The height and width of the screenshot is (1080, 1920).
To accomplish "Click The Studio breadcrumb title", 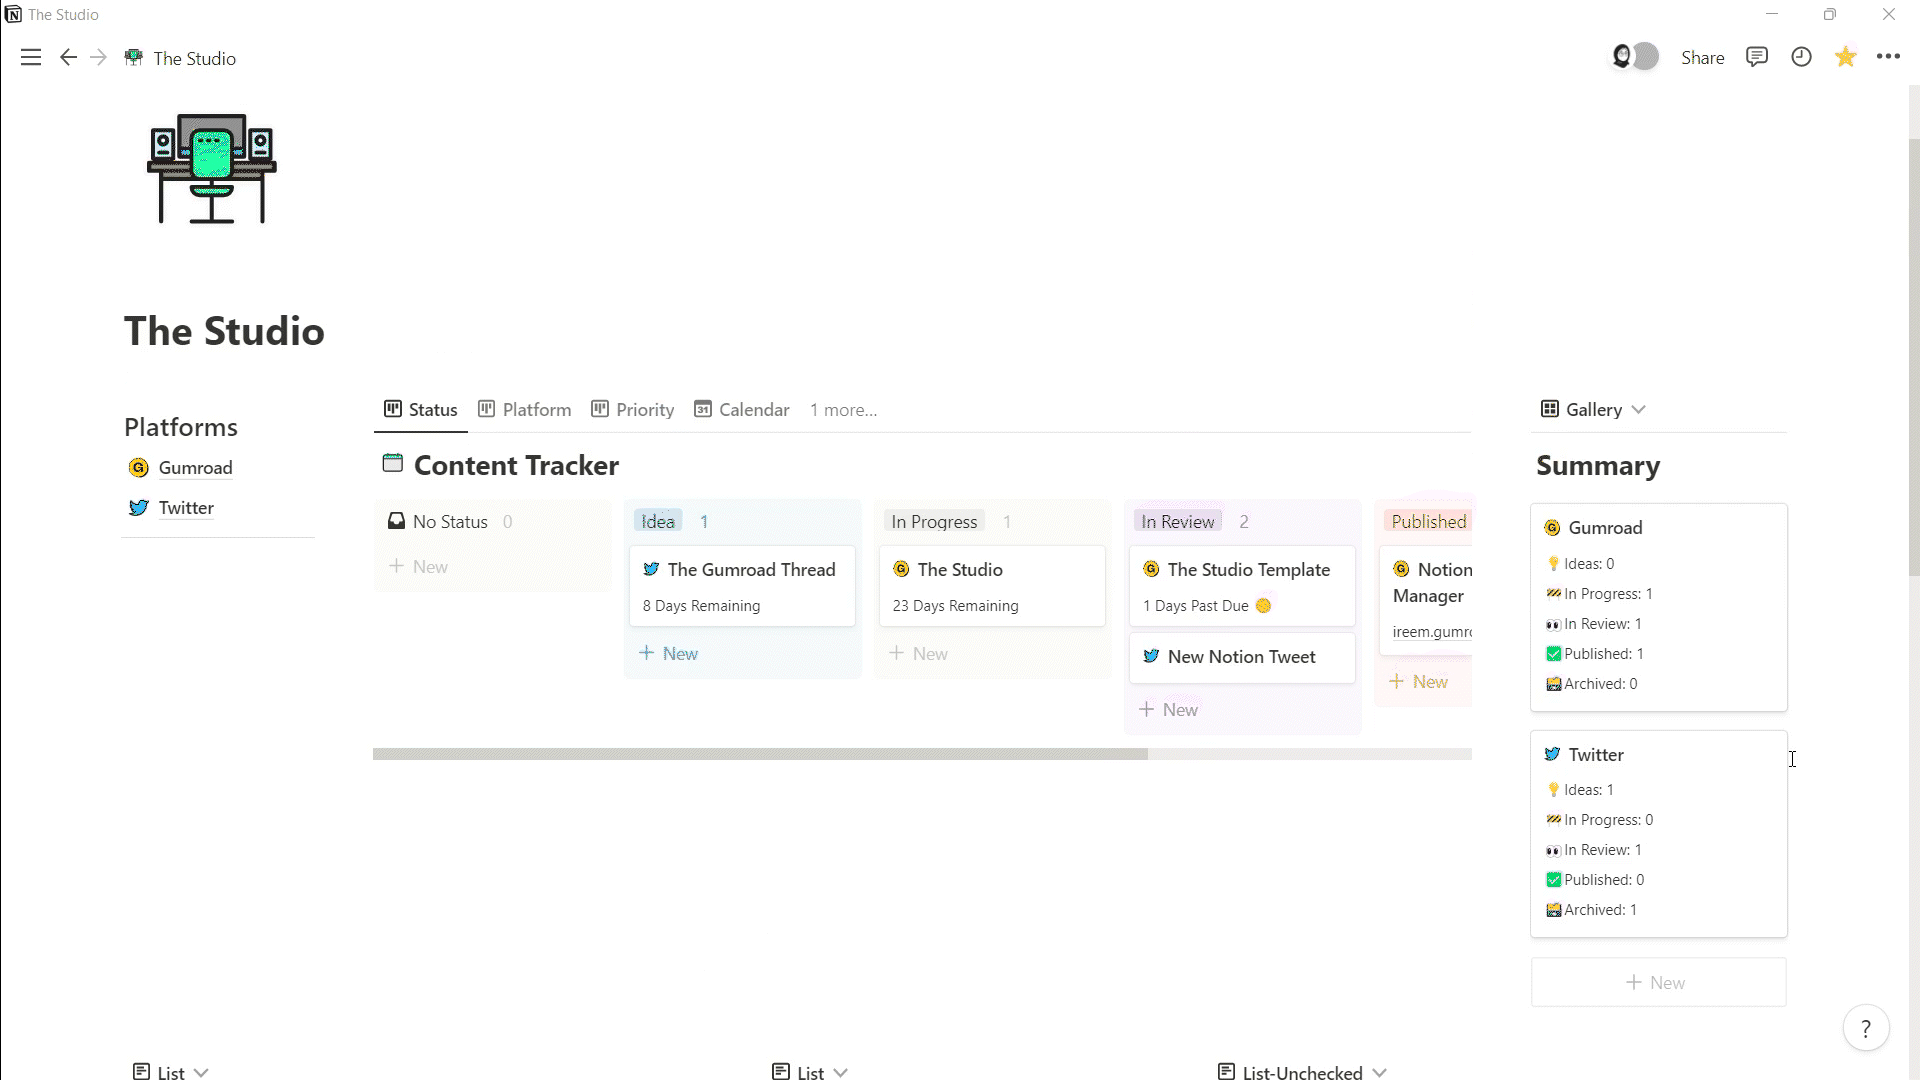I will [x=195, y=58].
